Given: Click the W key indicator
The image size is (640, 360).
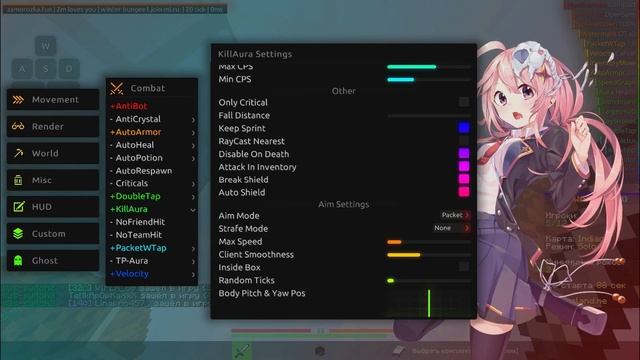Looking at the screenshot, I should [x=46, y=46].
